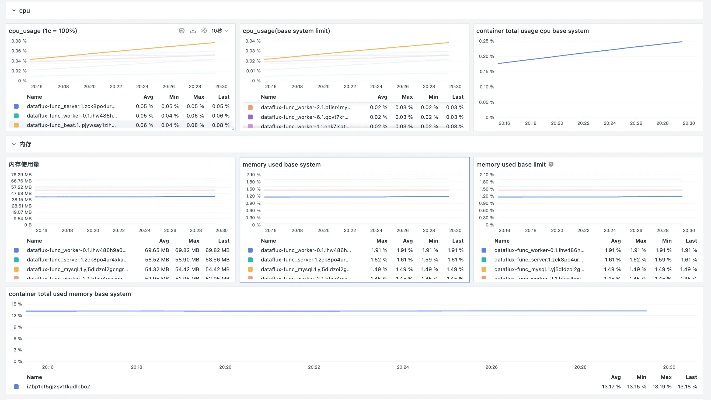The height and width of the screenshot is (400, 711).
Task: Sort 内存使用量 legend by Max column
Action: pyautogui.click(x=190, y=241)
